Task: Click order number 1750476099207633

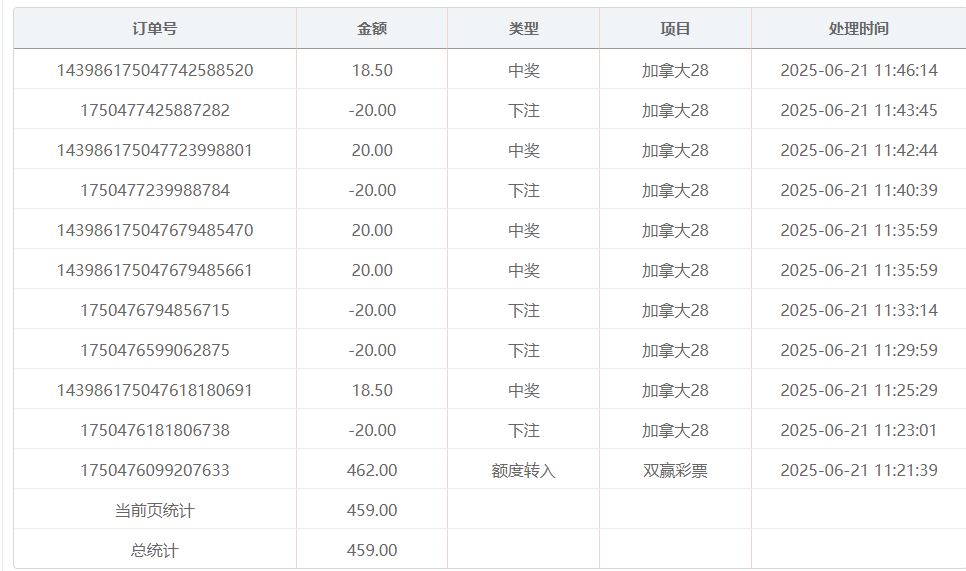Action: click(x=155, y=470)
